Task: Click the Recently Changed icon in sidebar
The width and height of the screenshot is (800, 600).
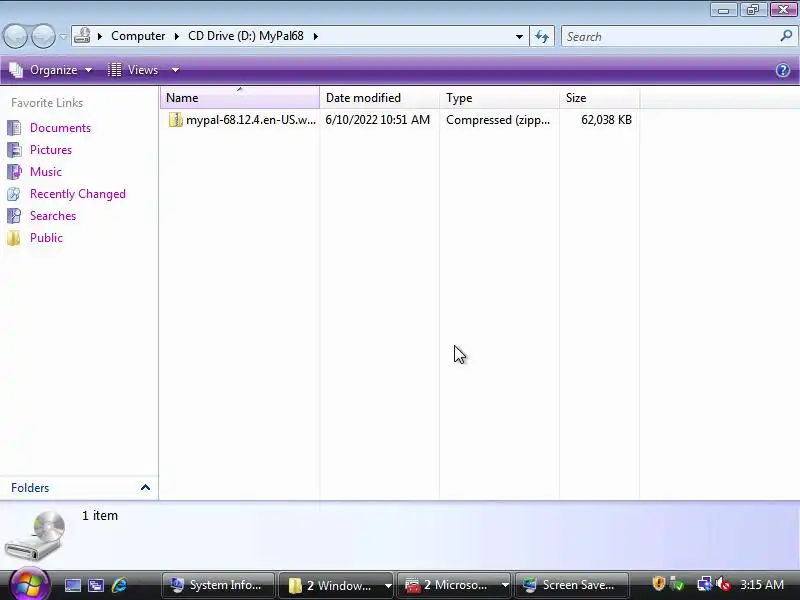Action: 14,194
